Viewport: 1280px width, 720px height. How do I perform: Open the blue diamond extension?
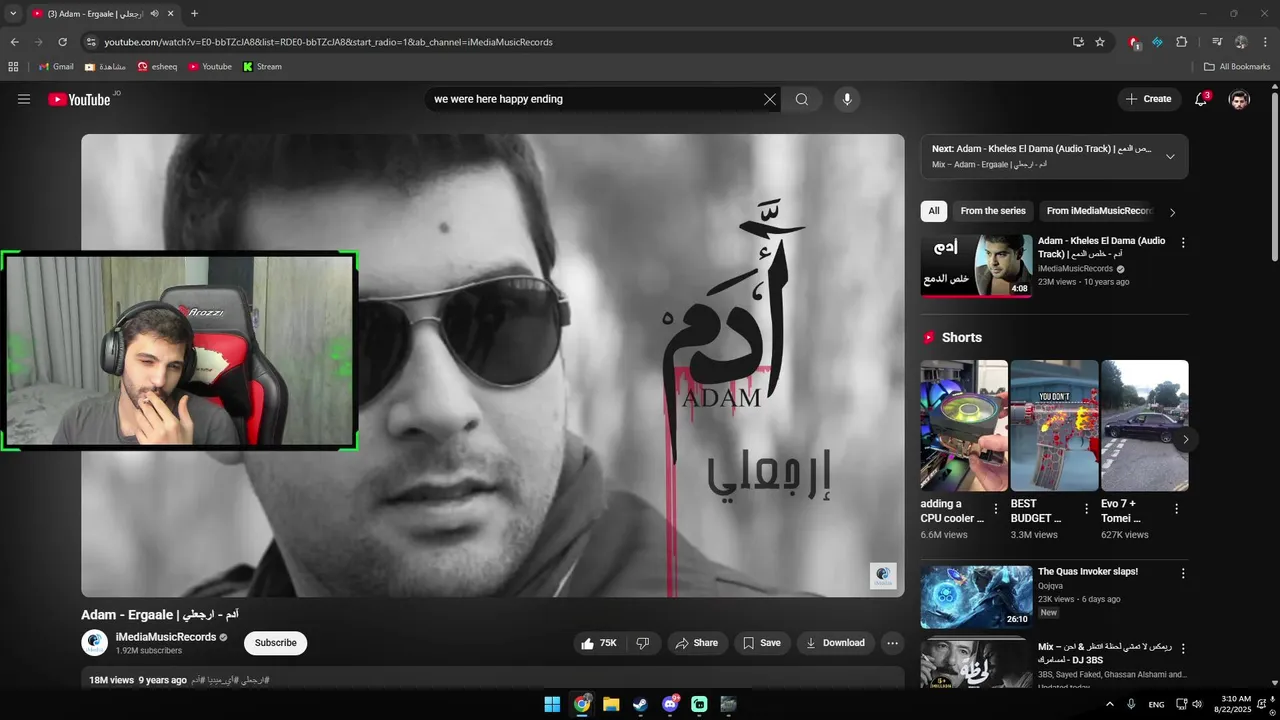[x=1157, y=42]
